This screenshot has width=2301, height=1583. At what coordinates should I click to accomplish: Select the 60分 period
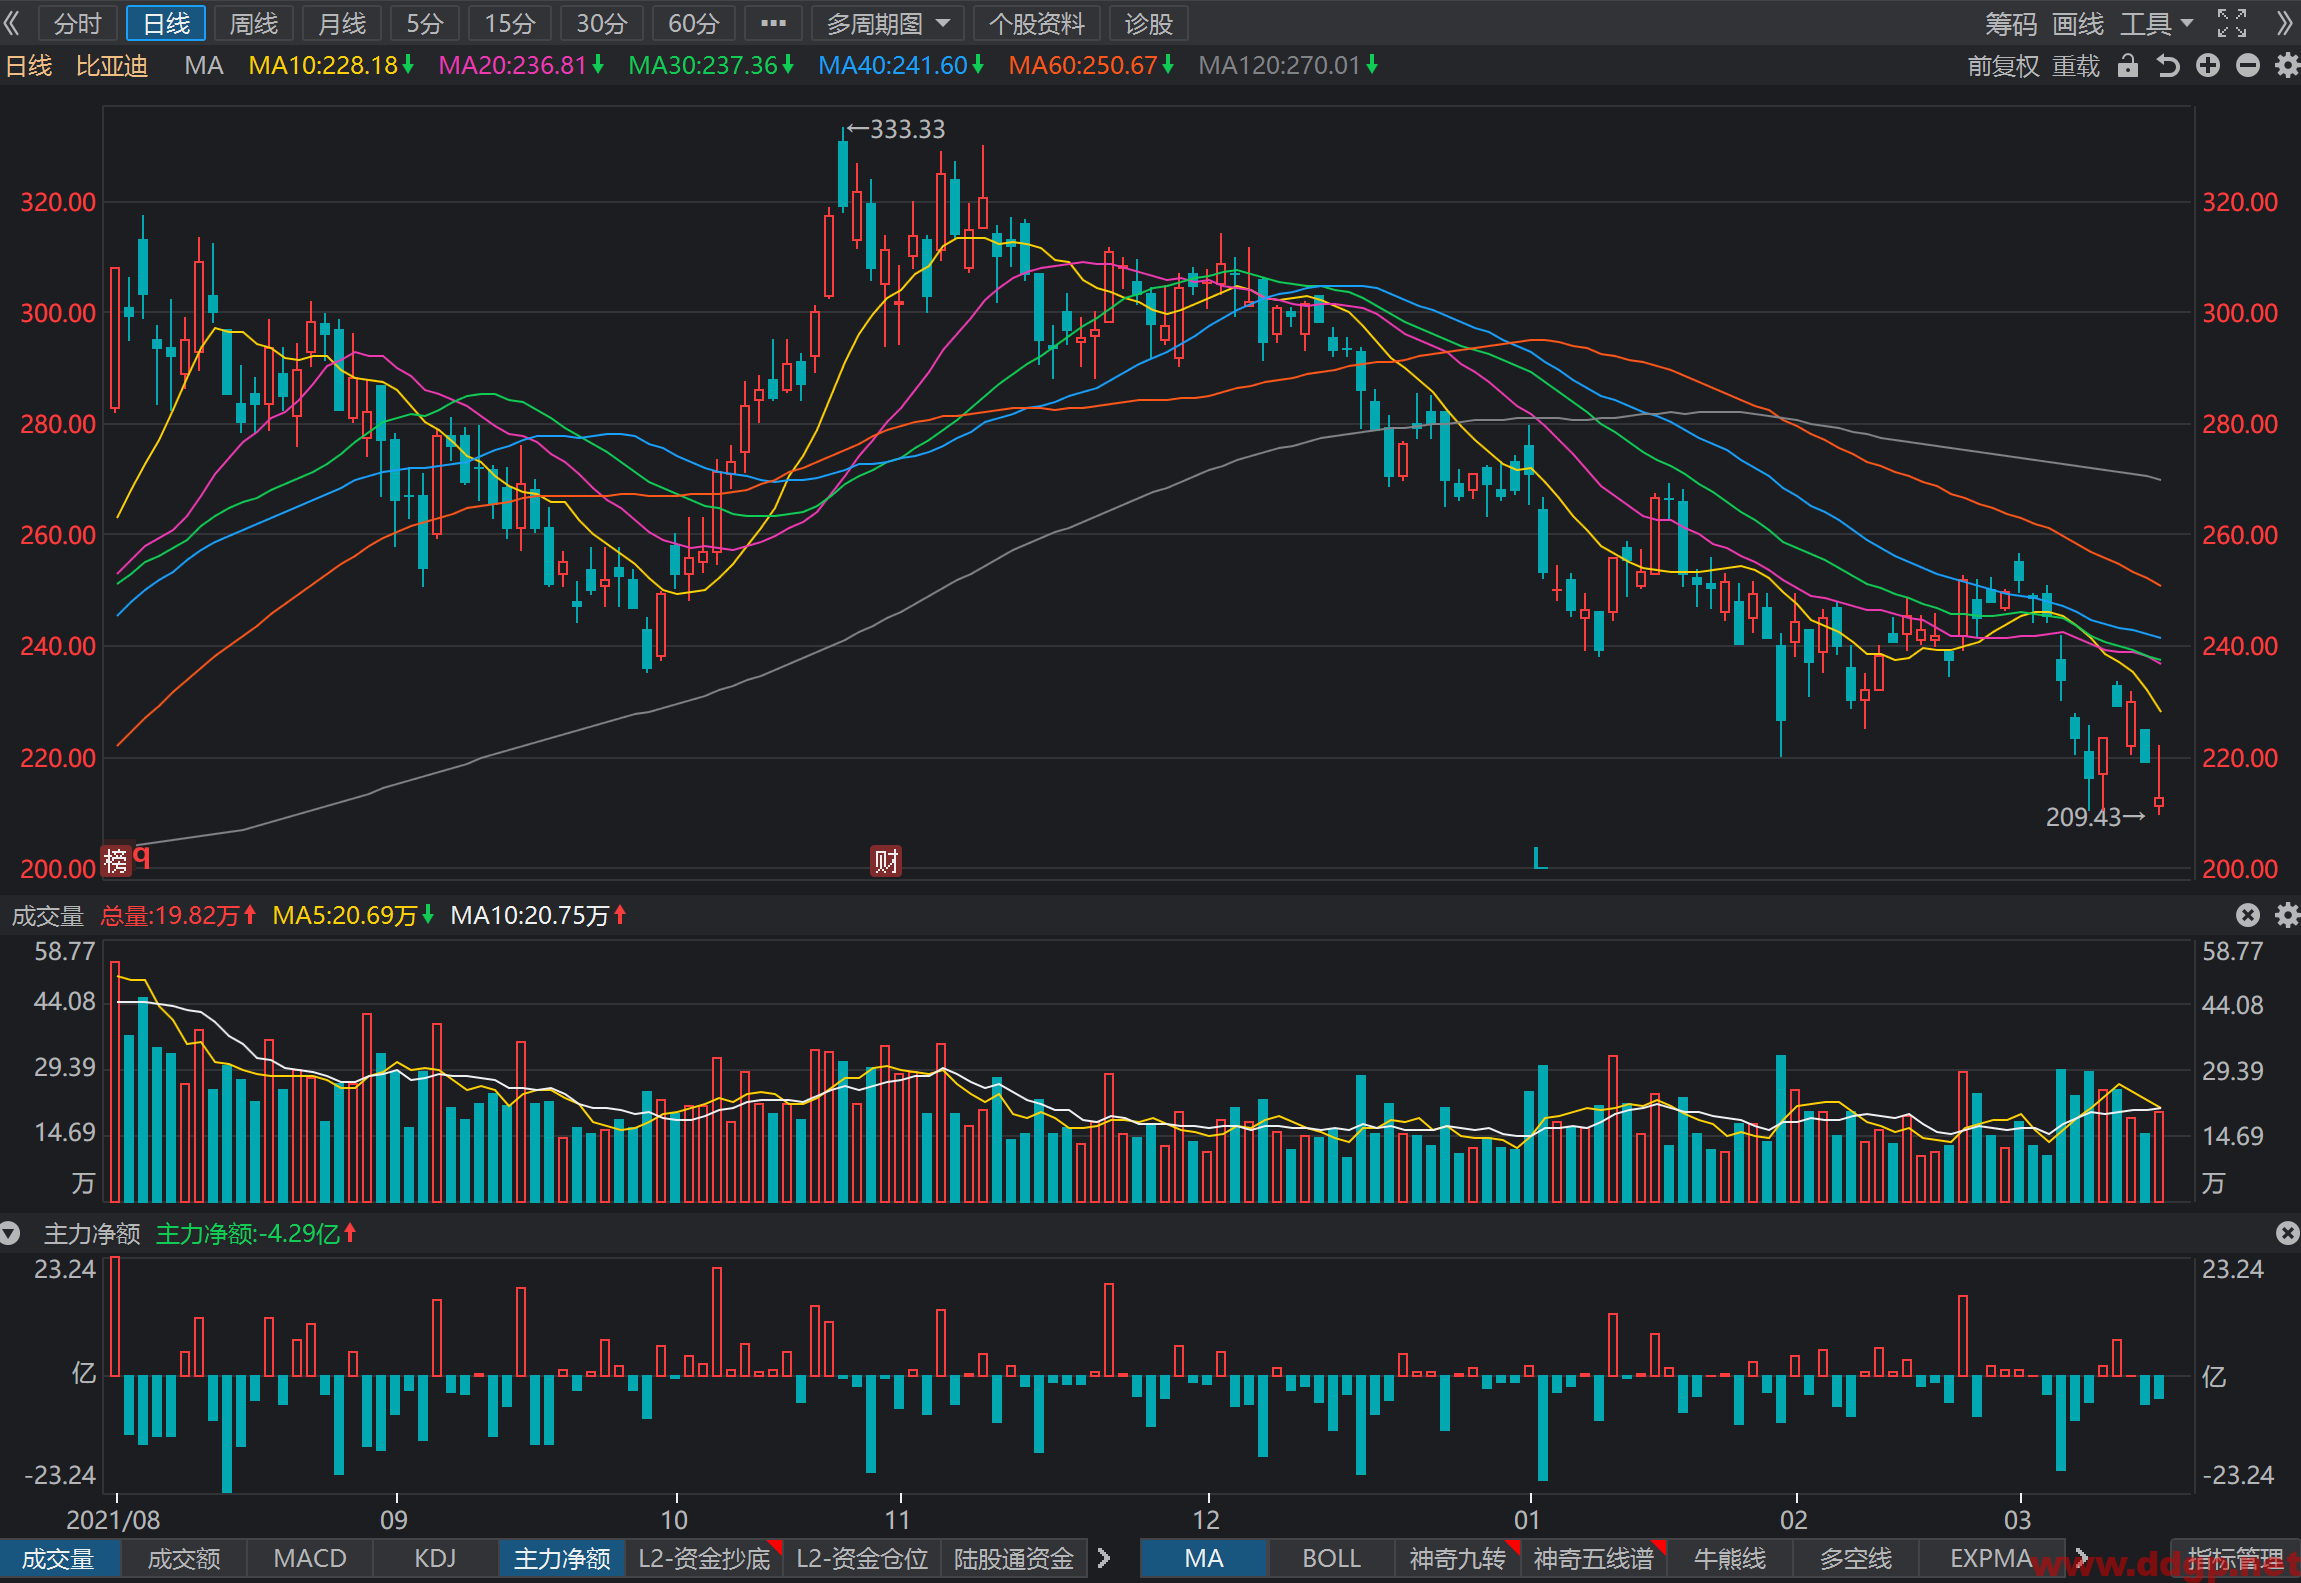[693, 23]
